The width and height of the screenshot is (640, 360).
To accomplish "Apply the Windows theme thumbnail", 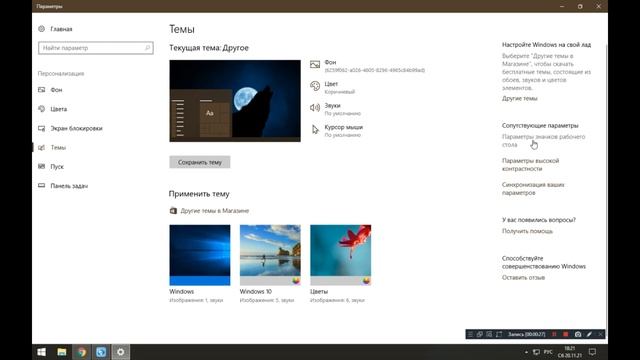I will pyautogui.click(x=200, y=255).
